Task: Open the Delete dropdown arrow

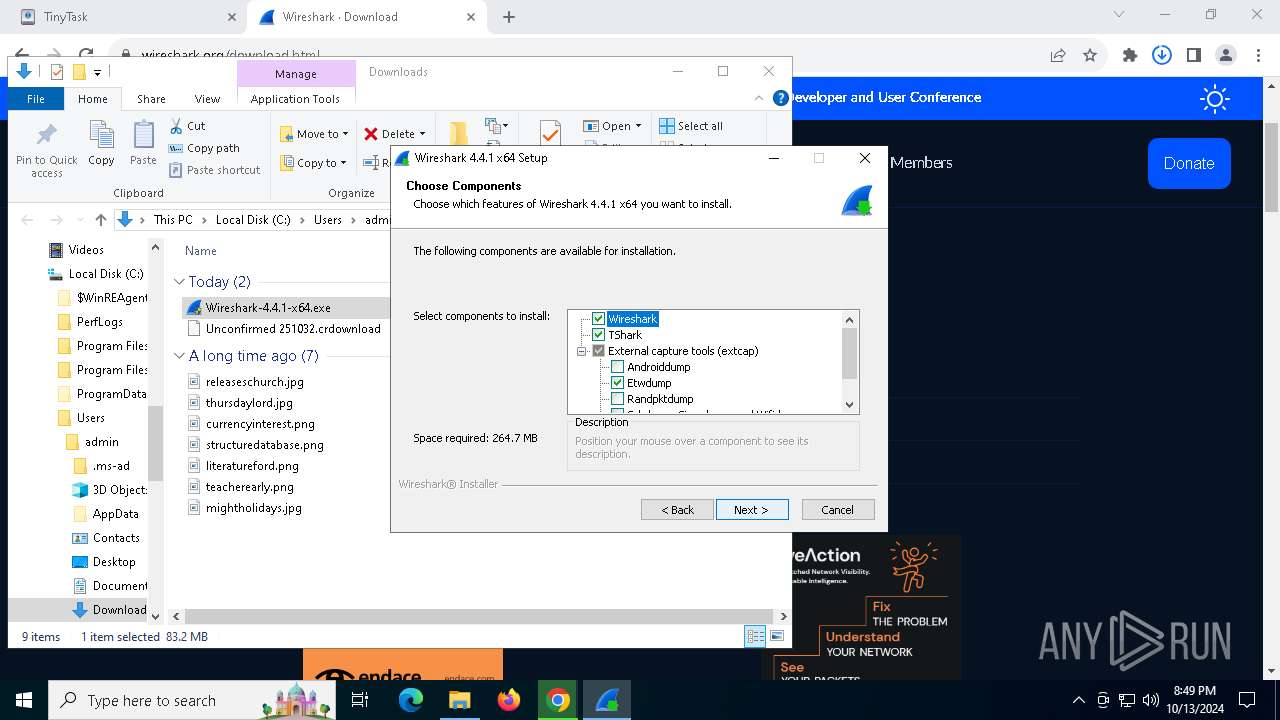Action: point(422,134)
